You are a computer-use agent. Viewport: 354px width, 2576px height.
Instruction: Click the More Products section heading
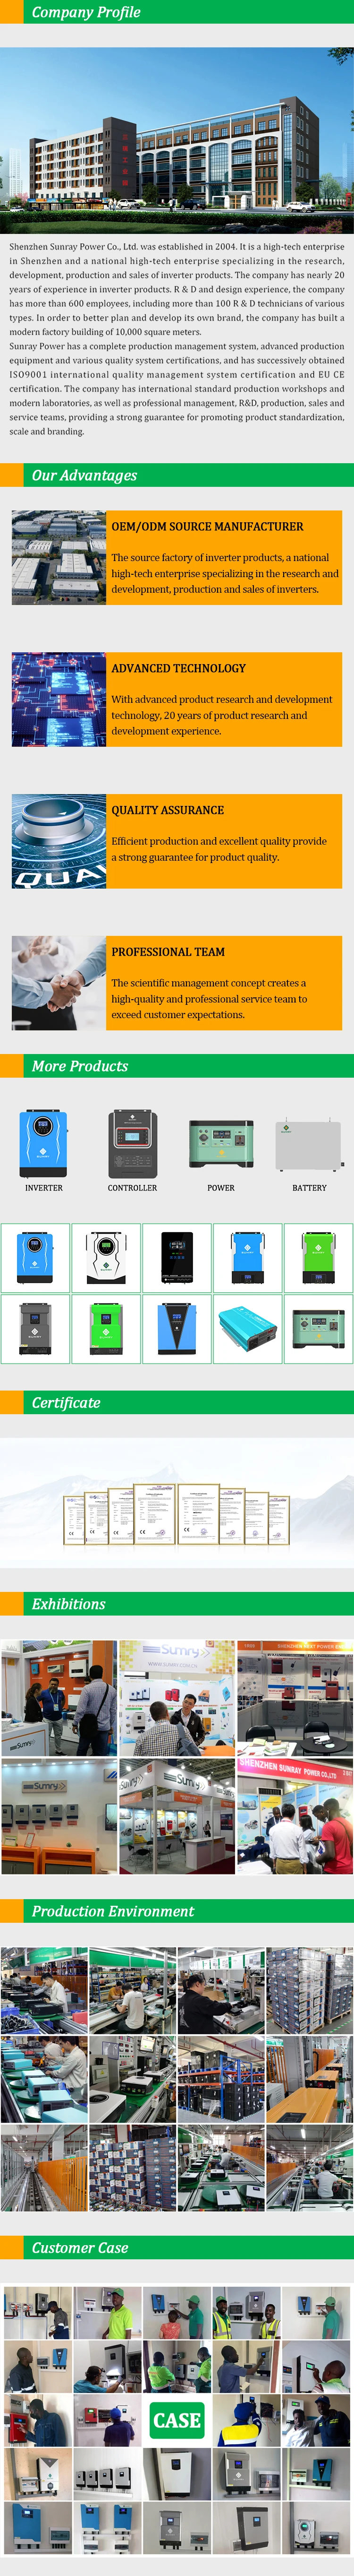(x=80, y=1066)
